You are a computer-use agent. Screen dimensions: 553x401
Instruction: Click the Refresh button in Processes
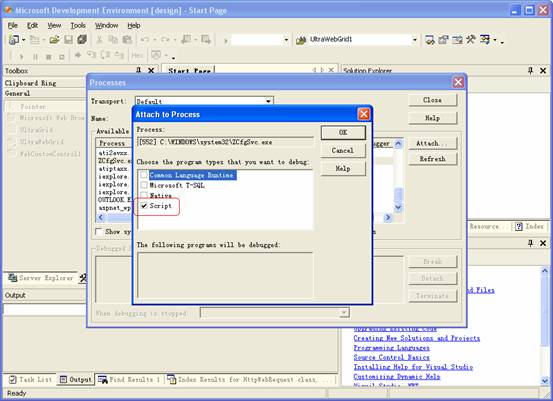[x=433, y=159]
